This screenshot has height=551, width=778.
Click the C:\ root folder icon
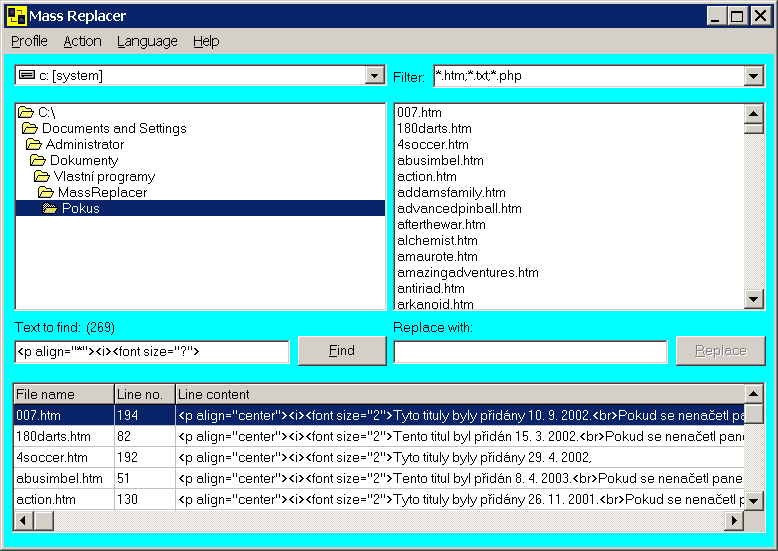(26, 112)
